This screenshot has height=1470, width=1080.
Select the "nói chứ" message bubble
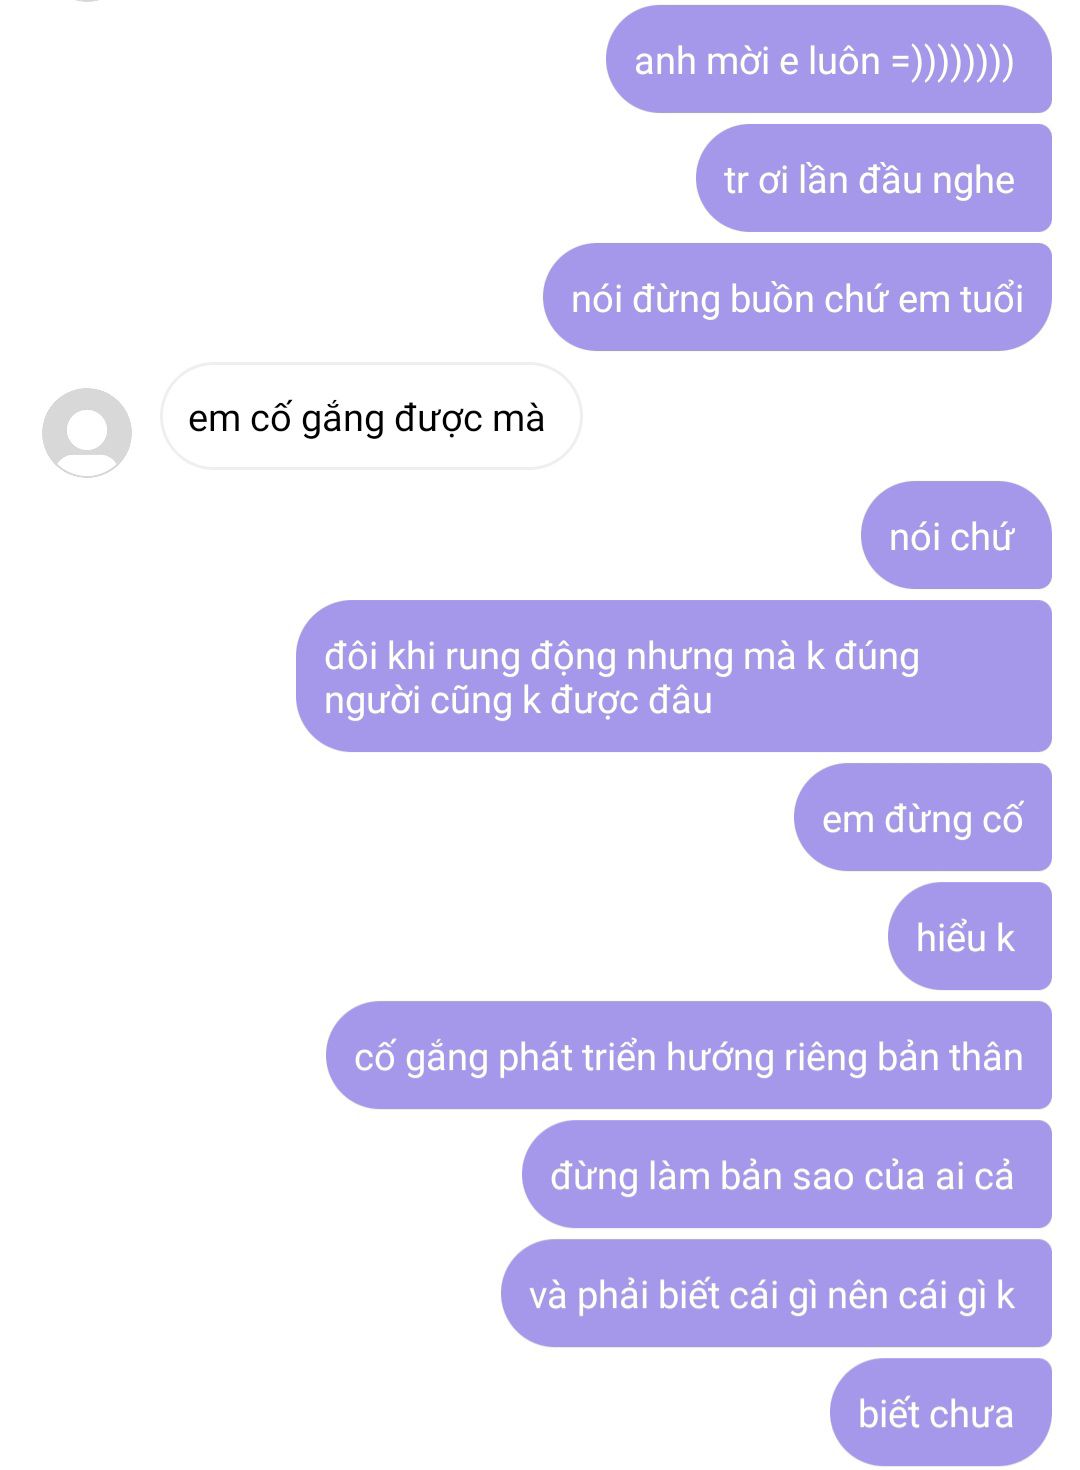(x=956, y=536)
